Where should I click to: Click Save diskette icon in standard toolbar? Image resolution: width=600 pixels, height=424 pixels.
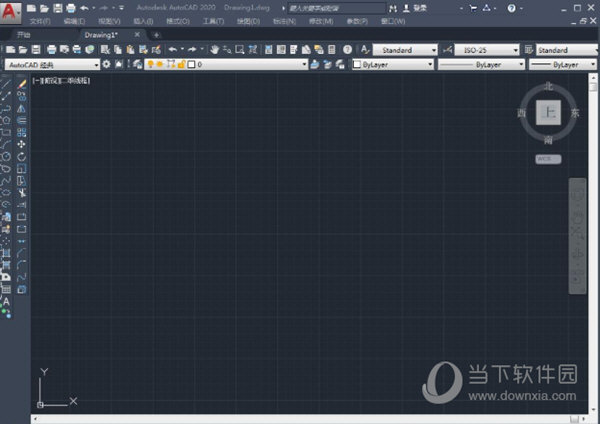tap(36, 49)
